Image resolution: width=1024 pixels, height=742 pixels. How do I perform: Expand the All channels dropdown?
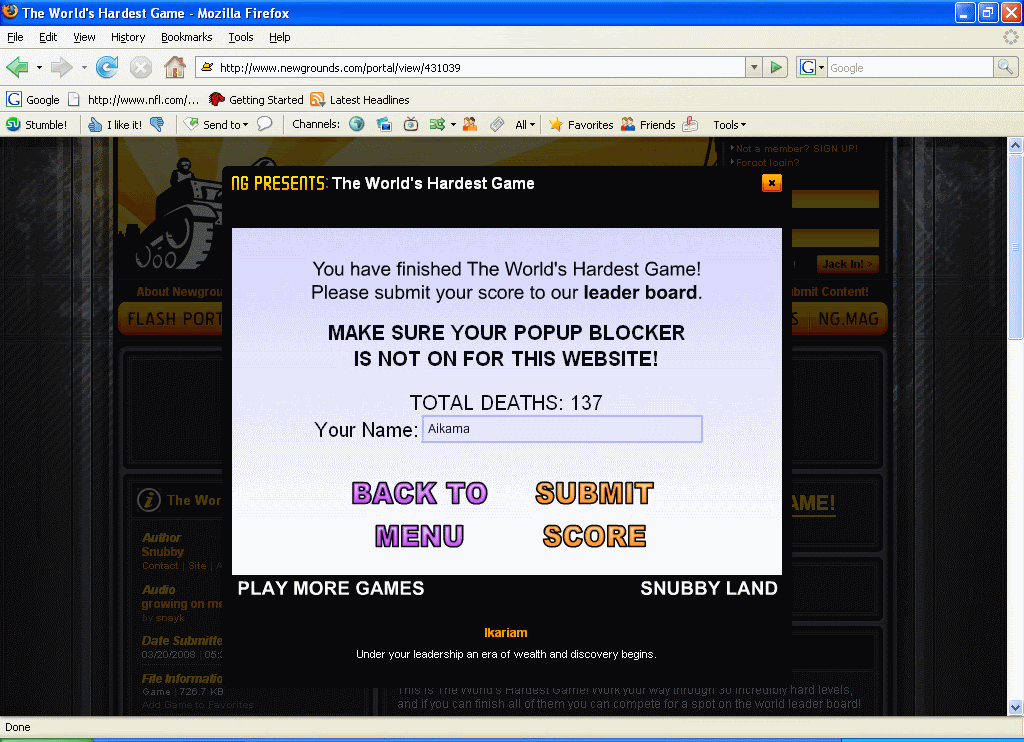(x=524, y=125)
